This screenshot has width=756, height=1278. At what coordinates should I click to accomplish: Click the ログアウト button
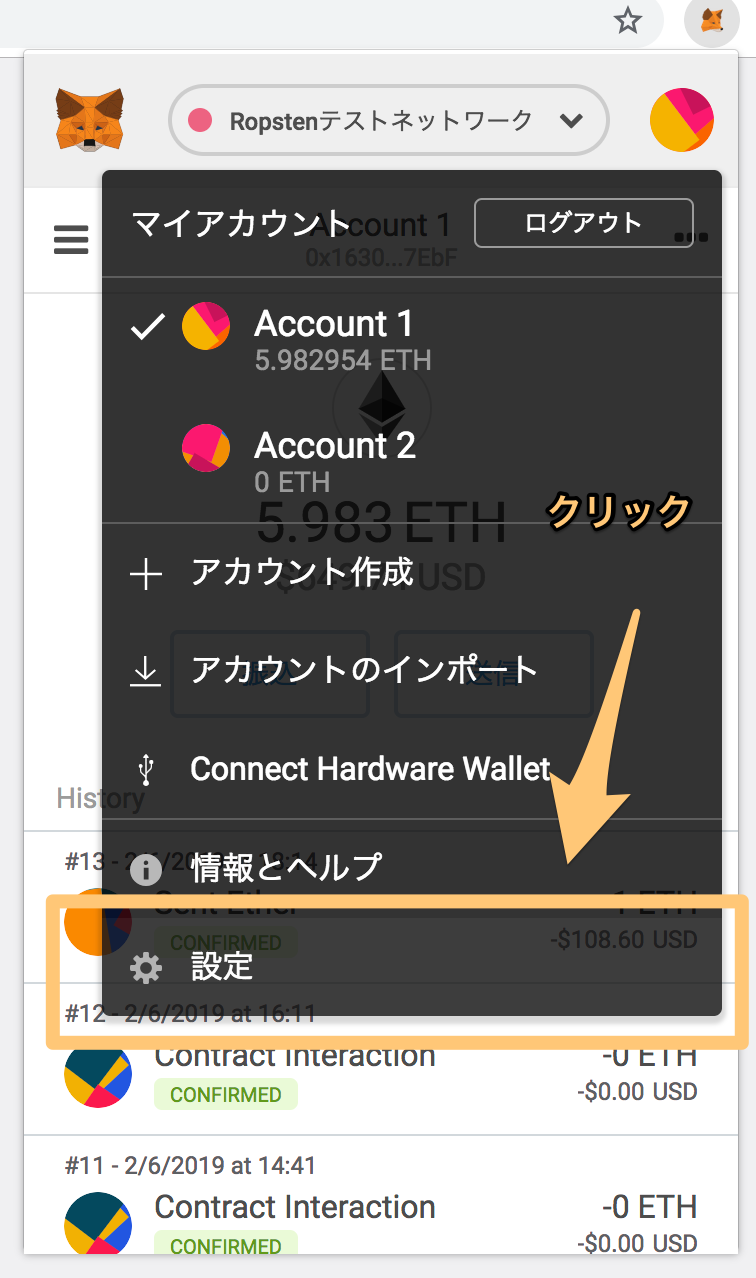pyautogui.click(x=583, y=222)
